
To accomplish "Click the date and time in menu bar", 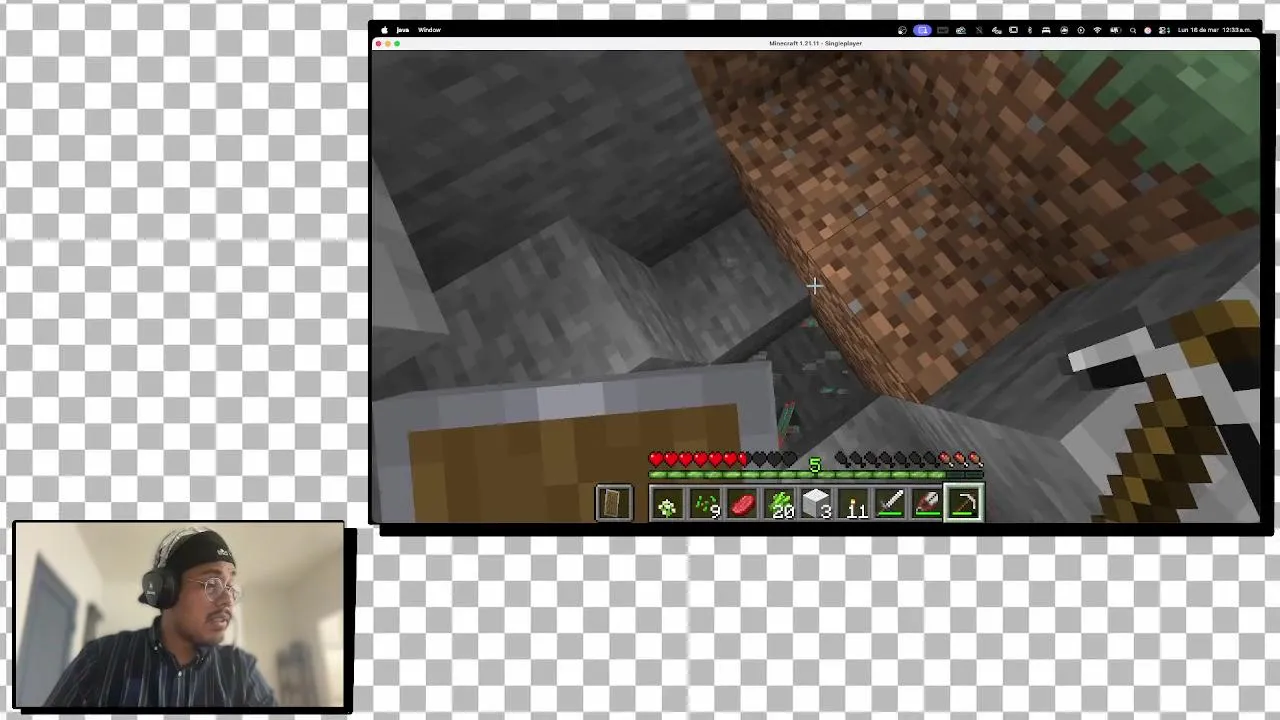I will [x=1215, y=30].
